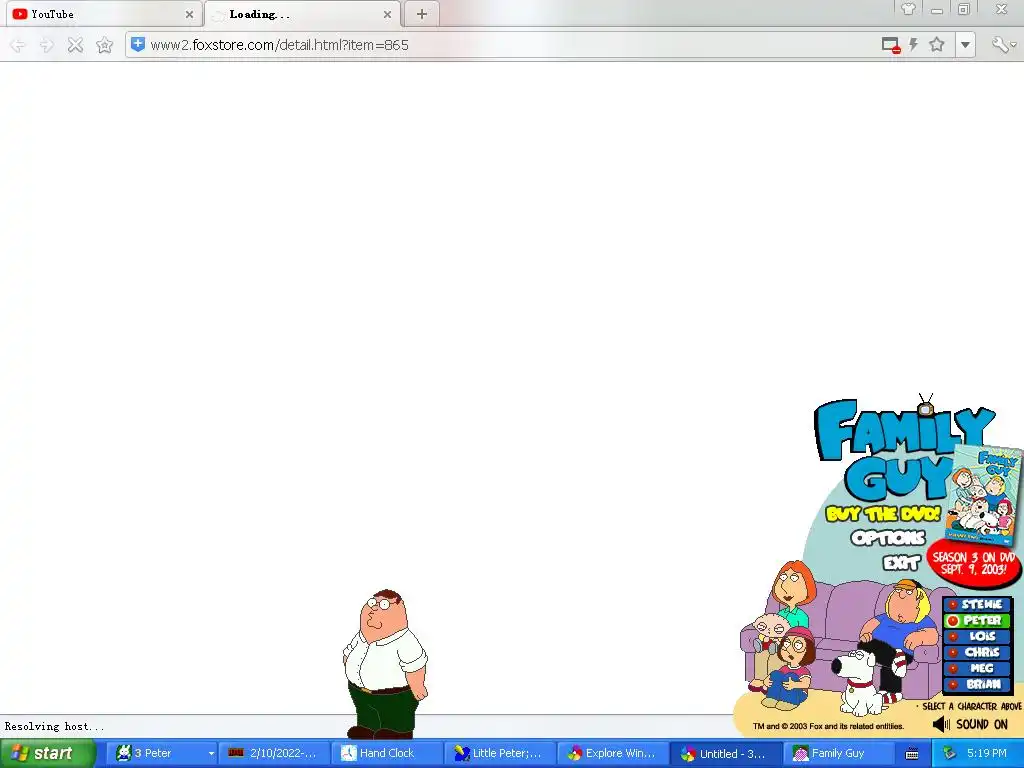Click the Peter Griffin desktop character

[x=385, y=664]
